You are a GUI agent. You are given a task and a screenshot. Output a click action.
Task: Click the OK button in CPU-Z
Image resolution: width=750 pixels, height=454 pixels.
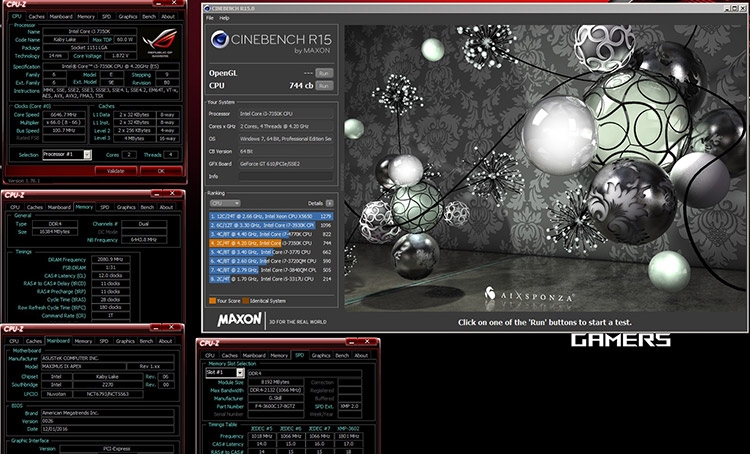pyautogui.click(x=161, y=171)
